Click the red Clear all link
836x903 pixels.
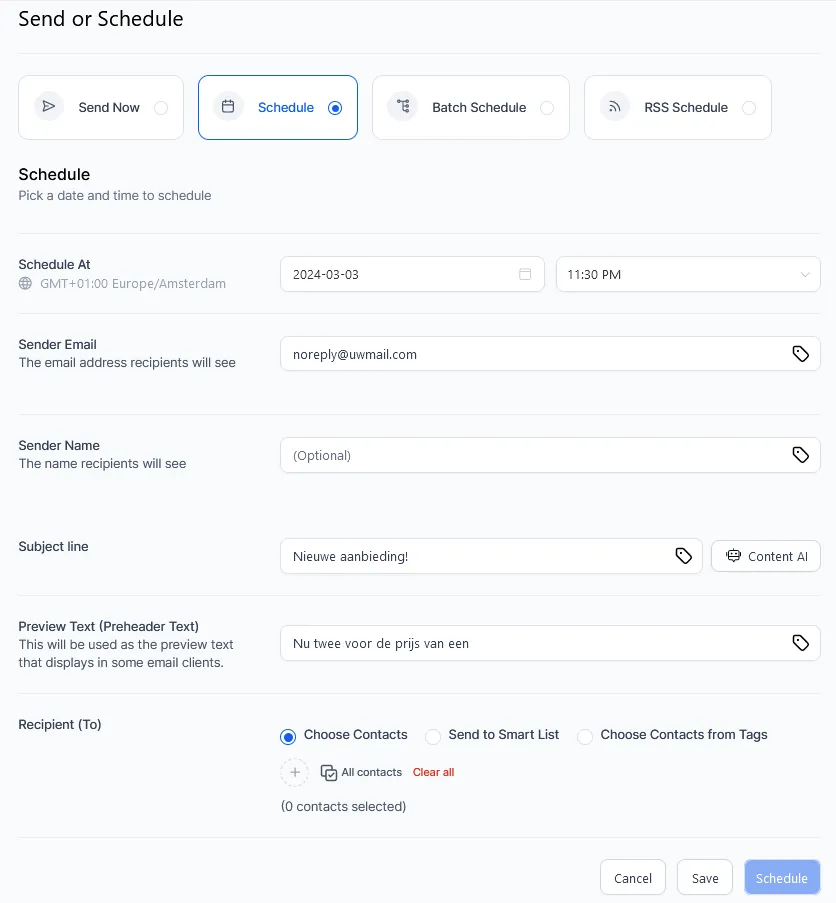click(x=434, y=772)
